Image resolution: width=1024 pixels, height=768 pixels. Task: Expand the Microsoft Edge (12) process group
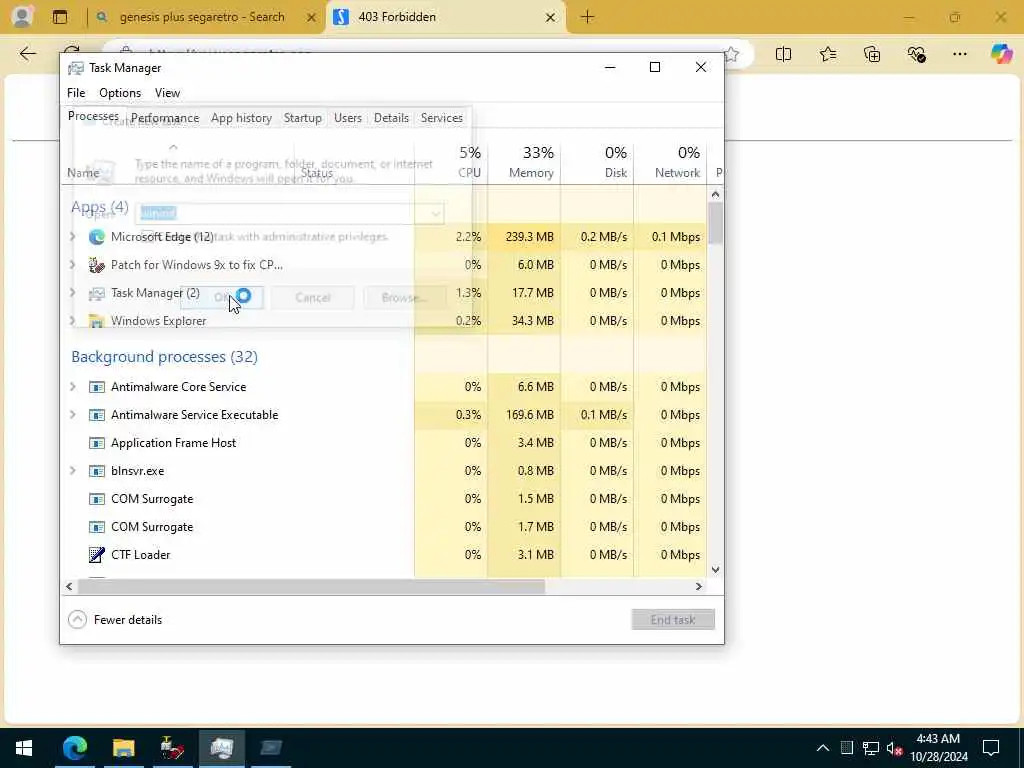(x=72, y=237)
